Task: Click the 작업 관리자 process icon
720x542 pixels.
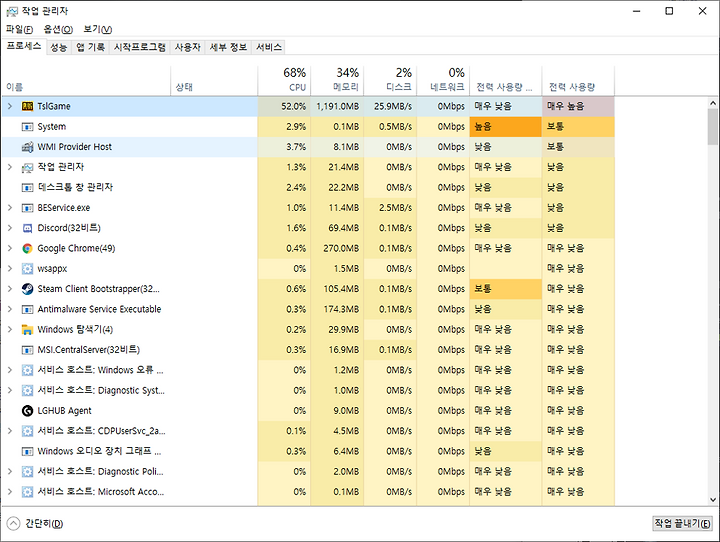Action: [x=28, y=167]
